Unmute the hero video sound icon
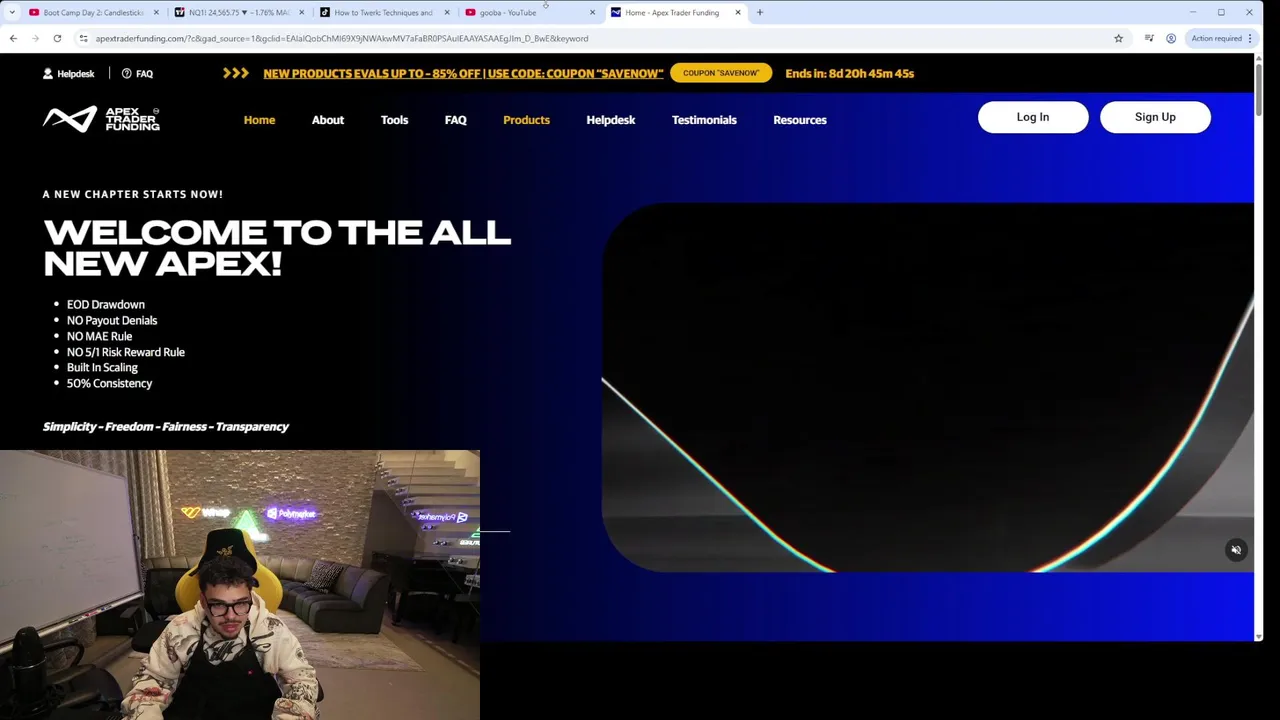Image resolution: width=1280 pixels, height=720 pixels. [1236, 550]
